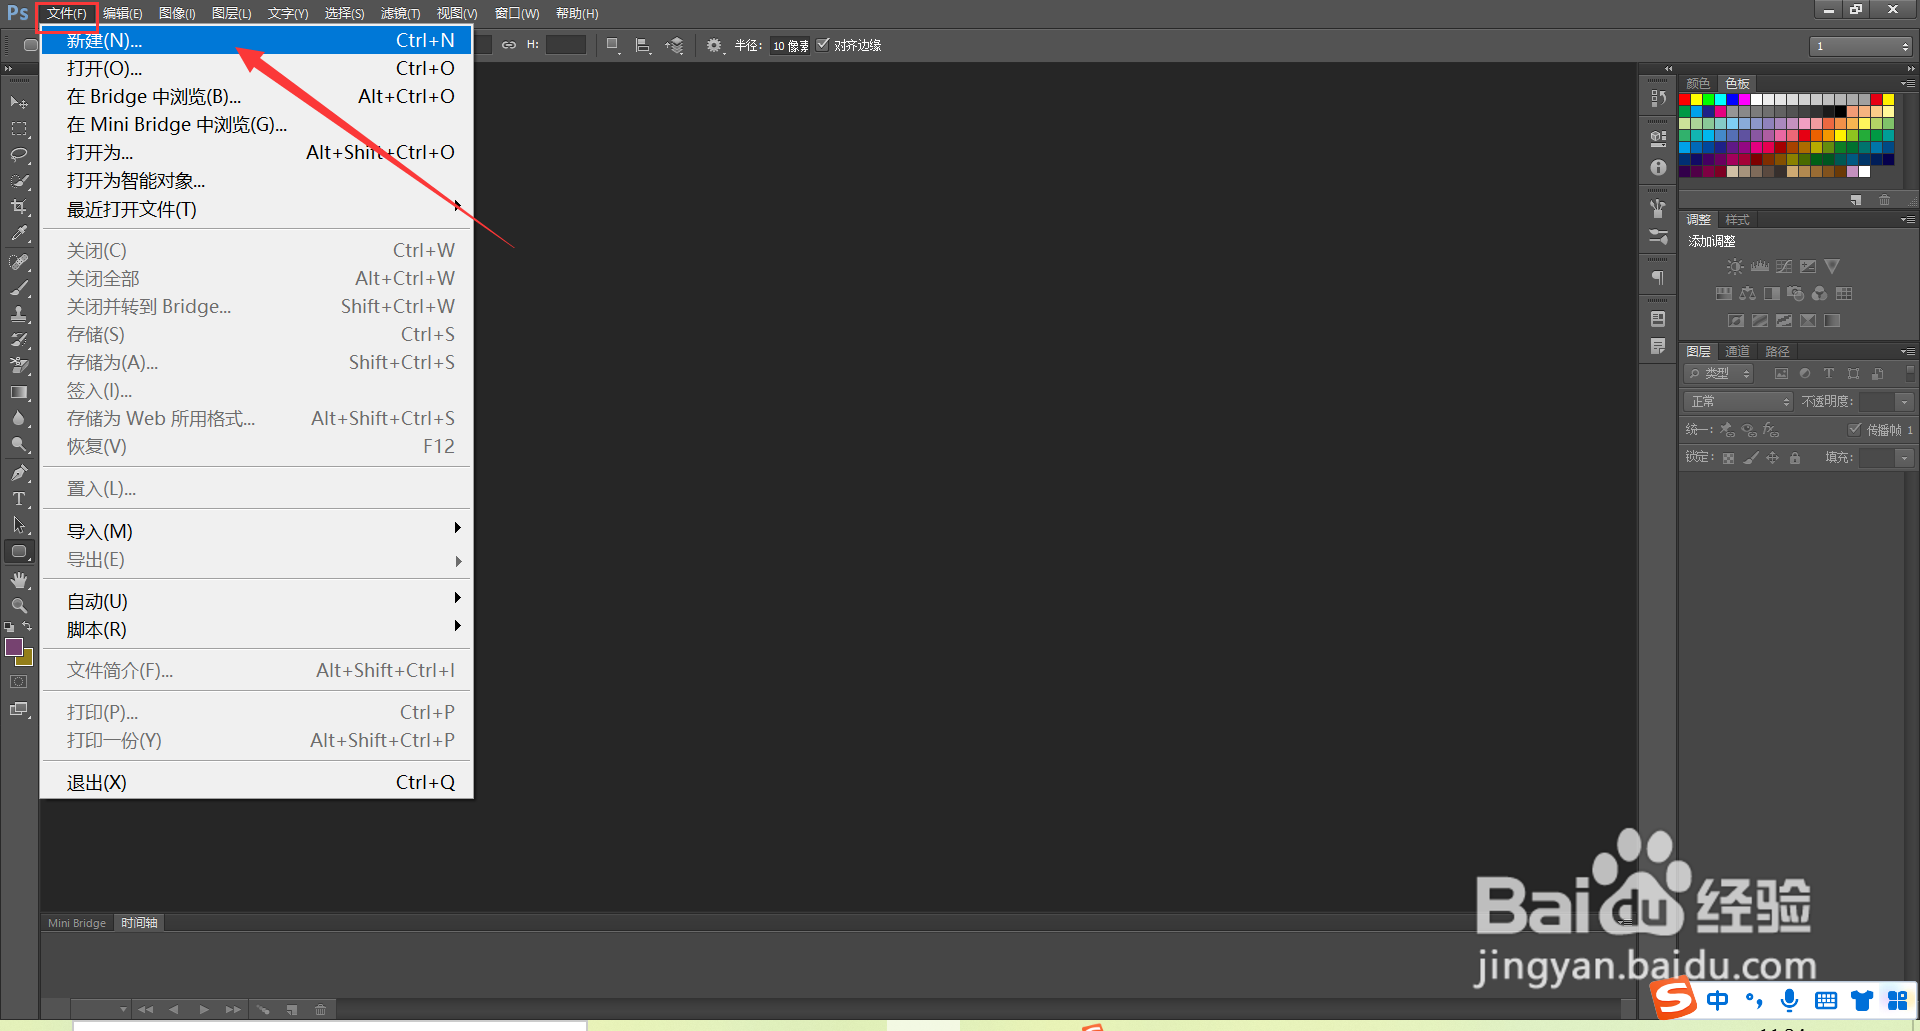Add a Photo Filter adjustment
The width and height of the screenshot is (1920, 1031).
click(1795, 293)
